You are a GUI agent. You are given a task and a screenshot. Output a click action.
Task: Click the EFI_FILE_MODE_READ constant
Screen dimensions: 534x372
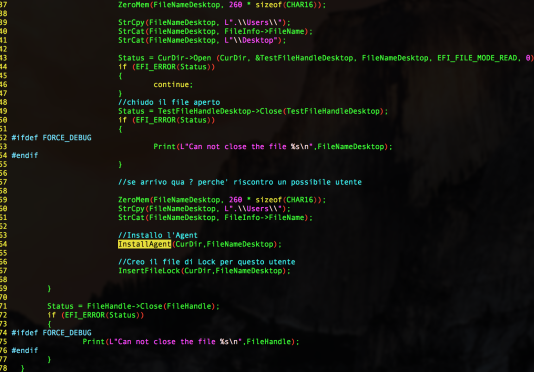click(477, 58)
